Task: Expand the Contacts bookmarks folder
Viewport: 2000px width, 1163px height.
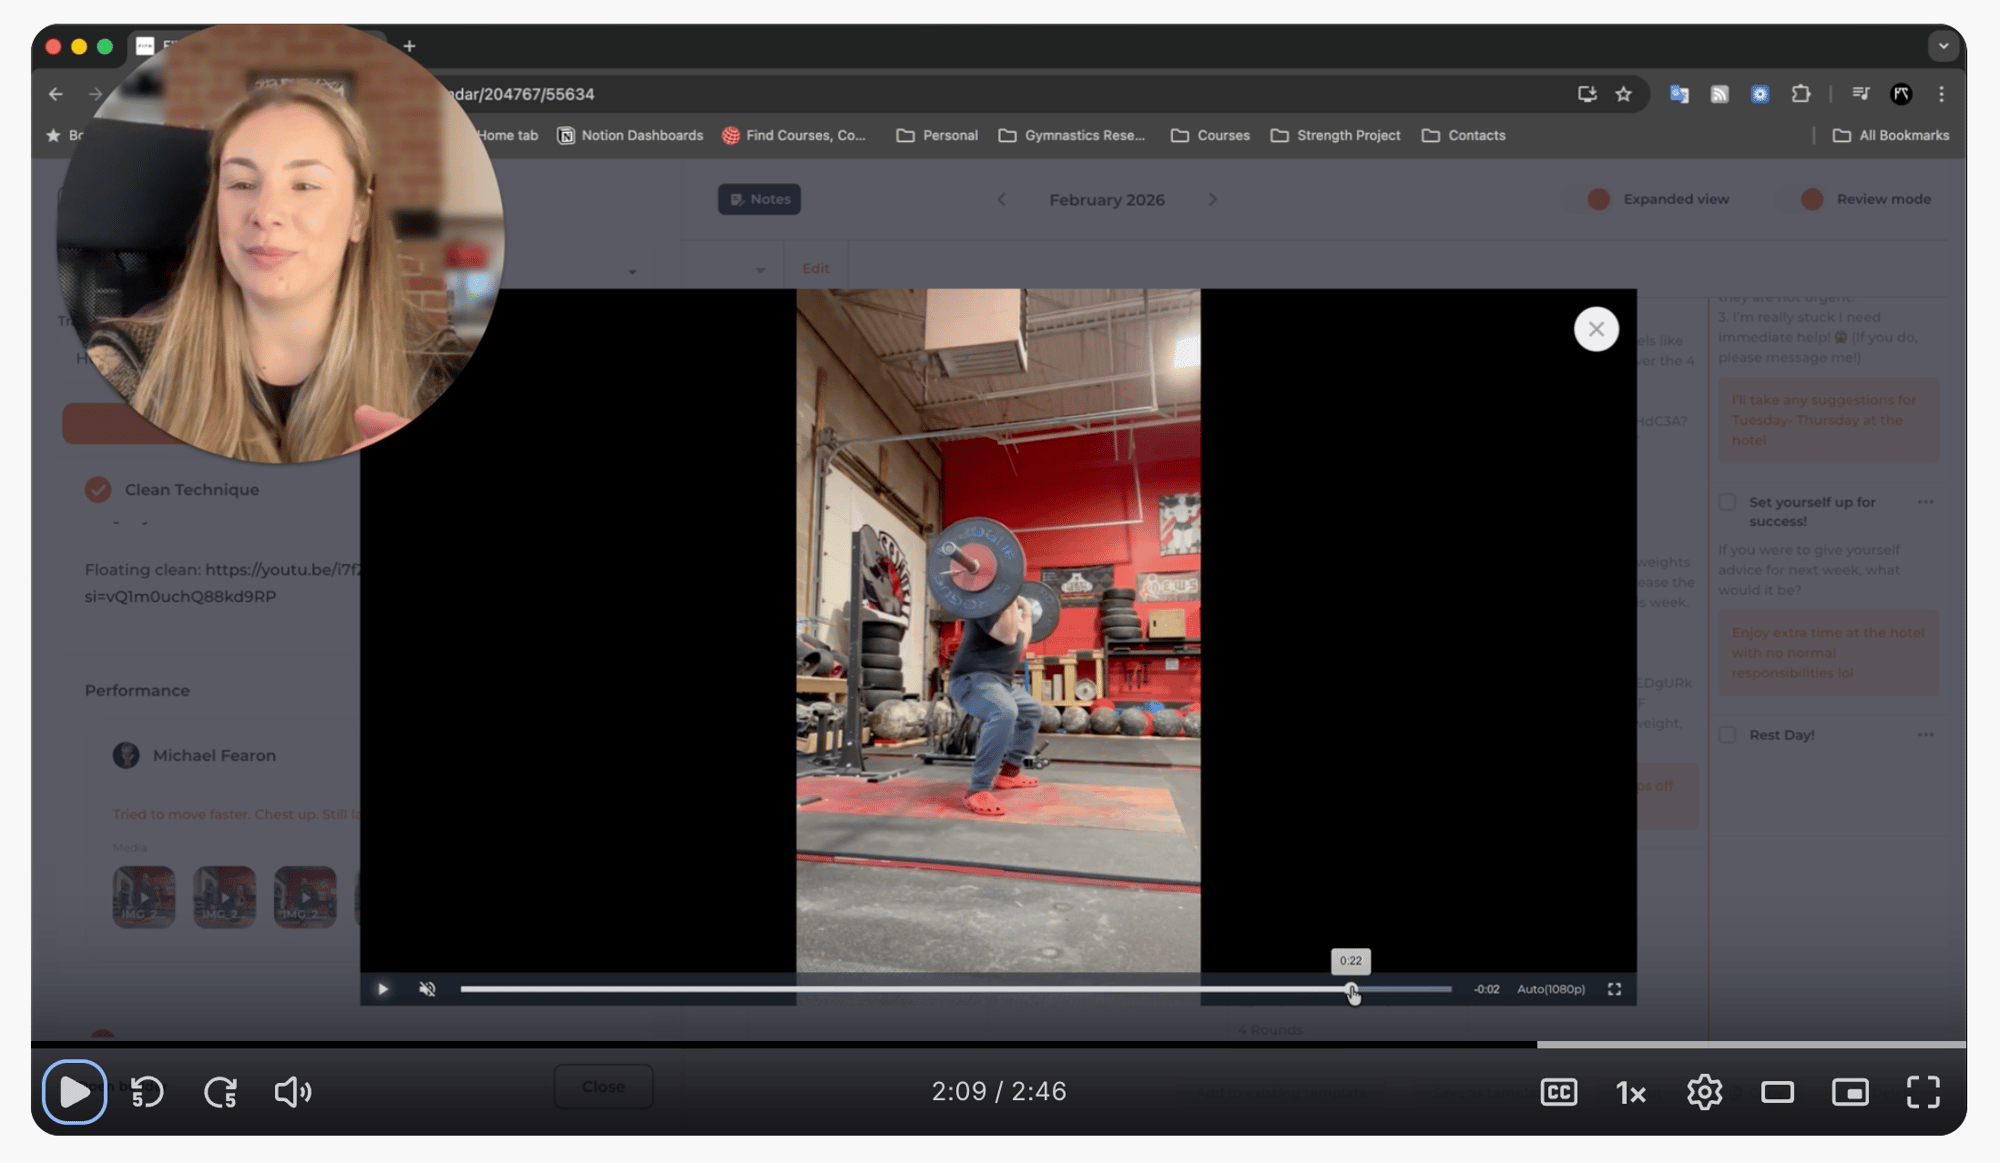Action: pyautogui.click(x=1463, y=135)
